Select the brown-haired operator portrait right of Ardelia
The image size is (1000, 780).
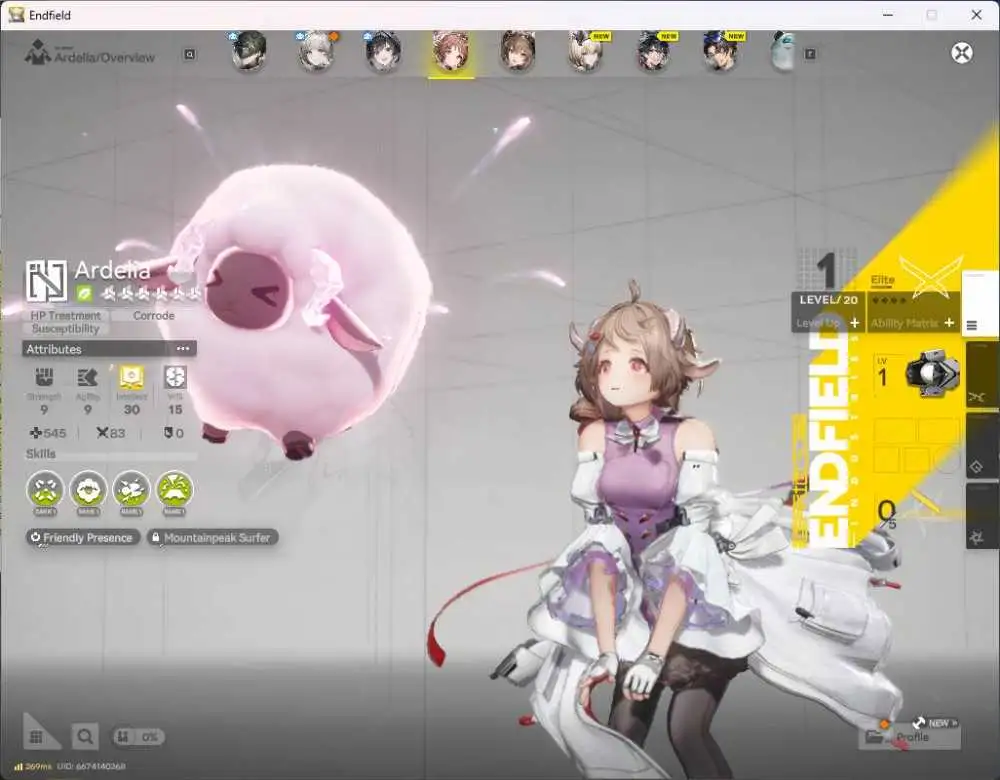518,51
